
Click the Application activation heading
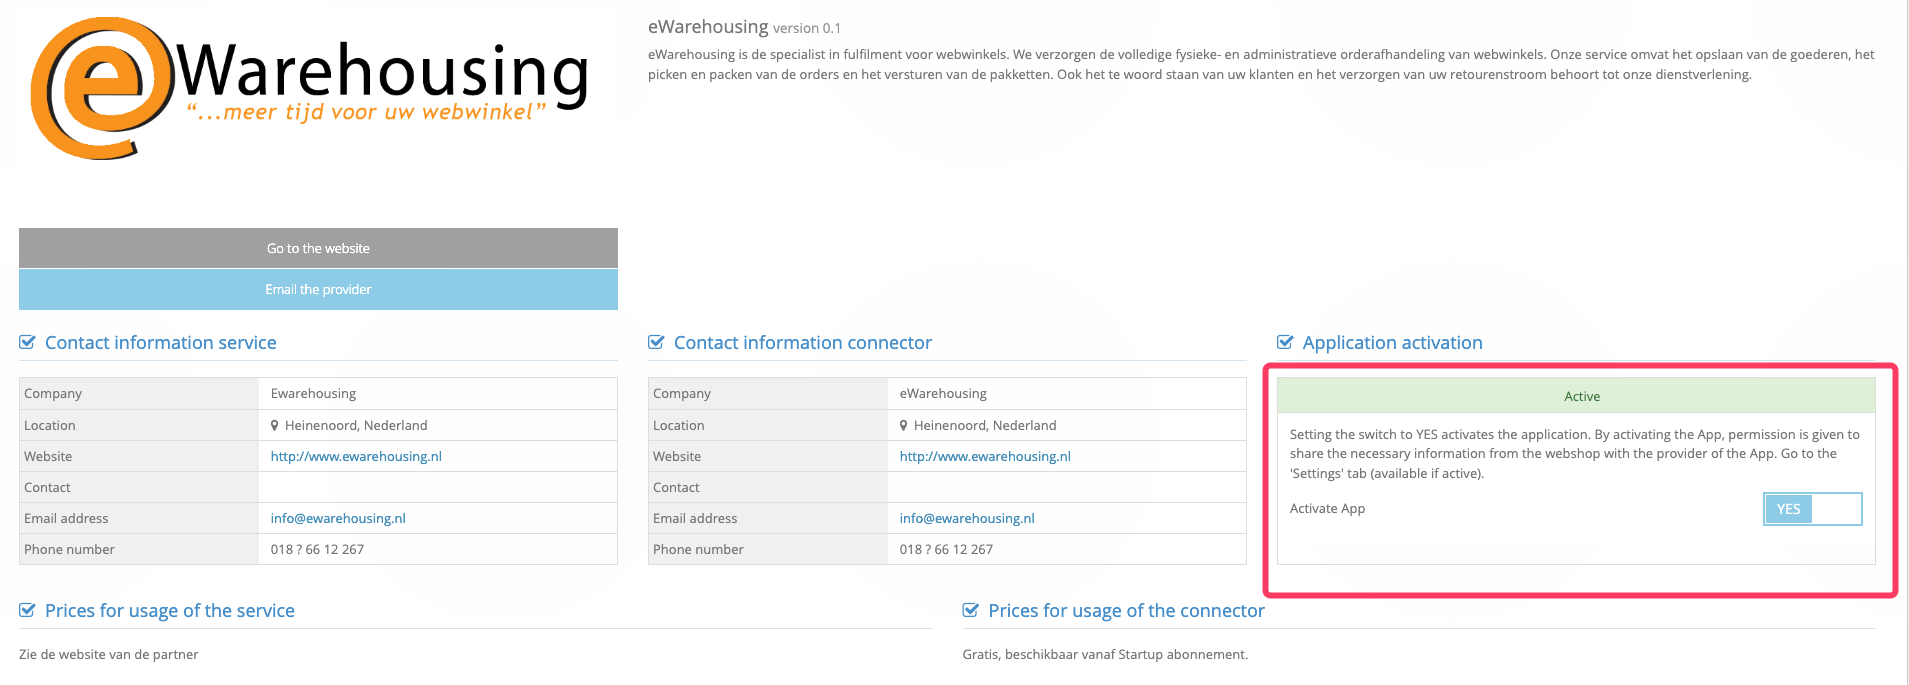[1392, 343]
